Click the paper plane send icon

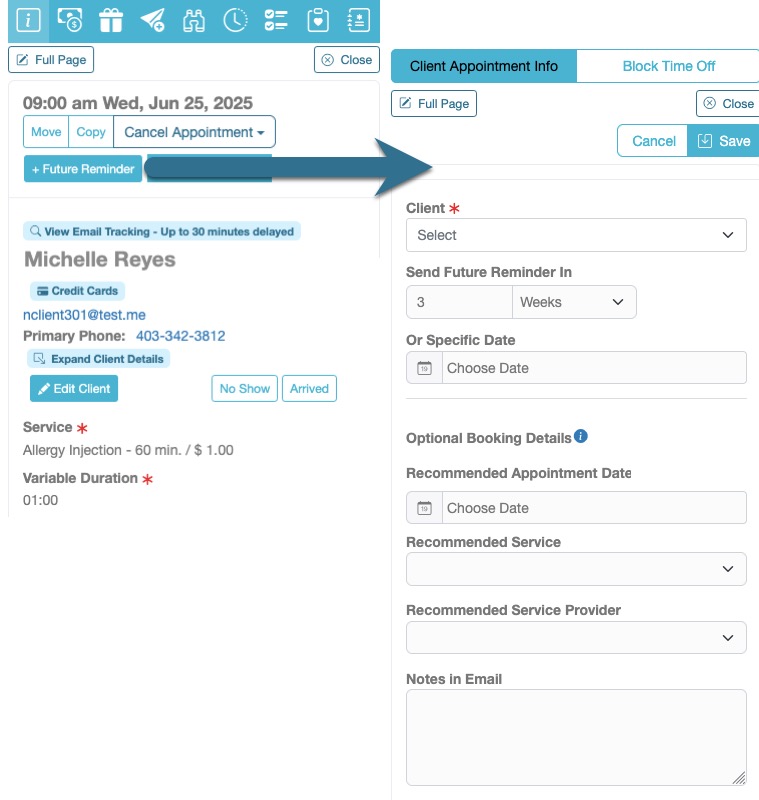(x=152, y=19)
